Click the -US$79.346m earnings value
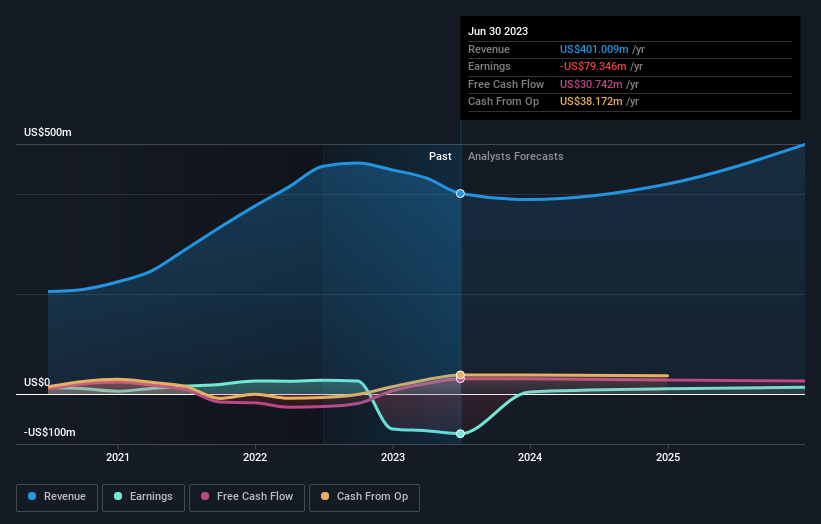Screen dimensions: 821x524 pyautogui.click(x=593, y=66)
